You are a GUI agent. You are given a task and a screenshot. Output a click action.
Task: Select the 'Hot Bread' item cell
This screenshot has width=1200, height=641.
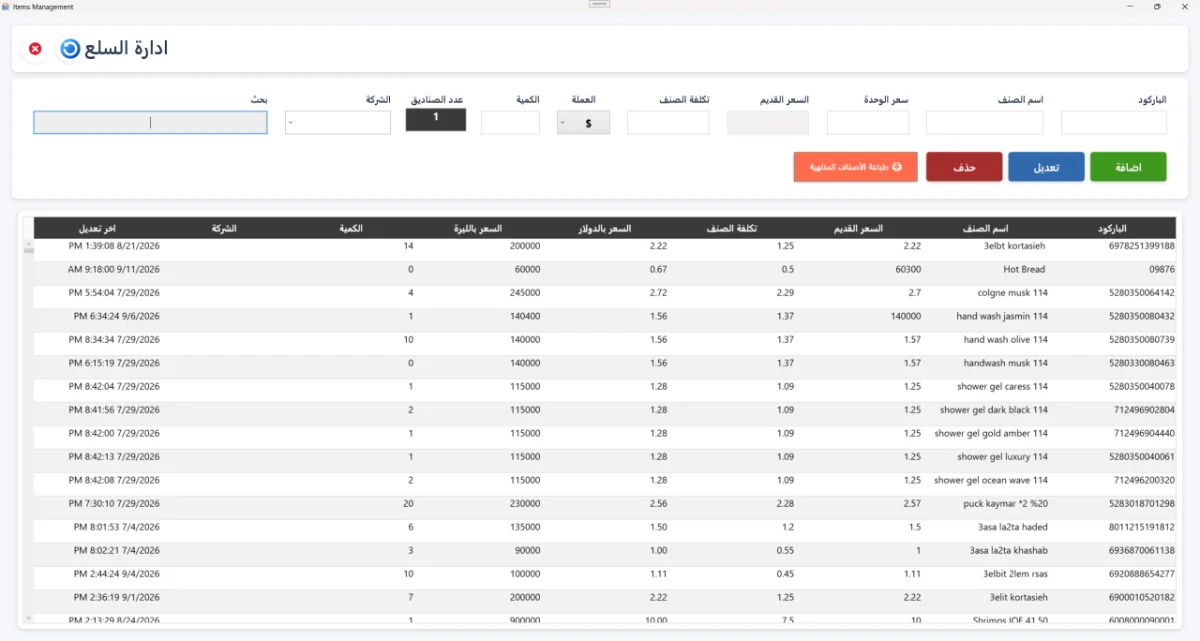pos(1026,269)
